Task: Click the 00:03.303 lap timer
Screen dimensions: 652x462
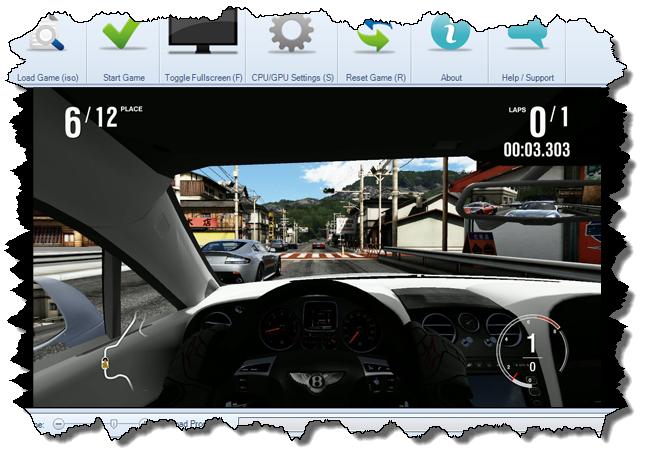Action: 537,150
